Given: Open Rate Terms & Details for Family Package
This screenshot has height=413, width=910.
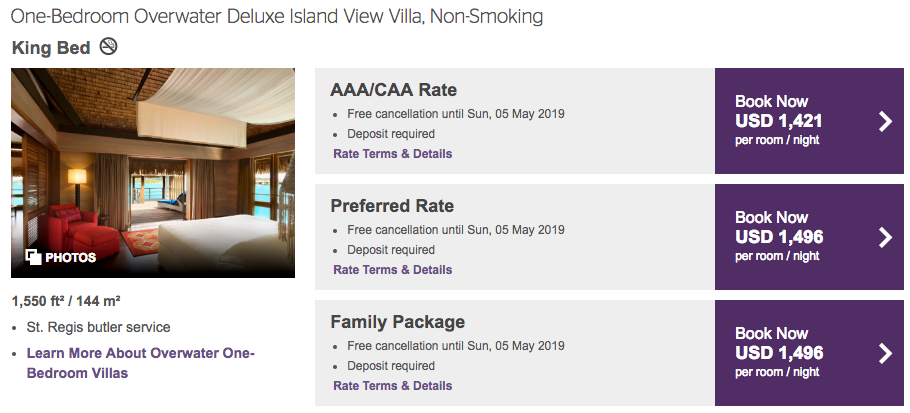Looking at the screenshot, I should click(392, 386).
